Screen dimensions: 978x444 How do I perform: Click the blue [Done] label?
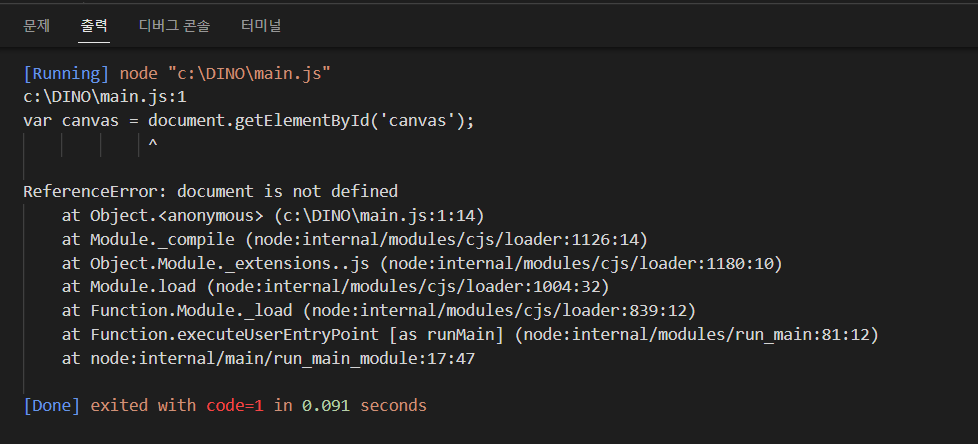(52, 406)
